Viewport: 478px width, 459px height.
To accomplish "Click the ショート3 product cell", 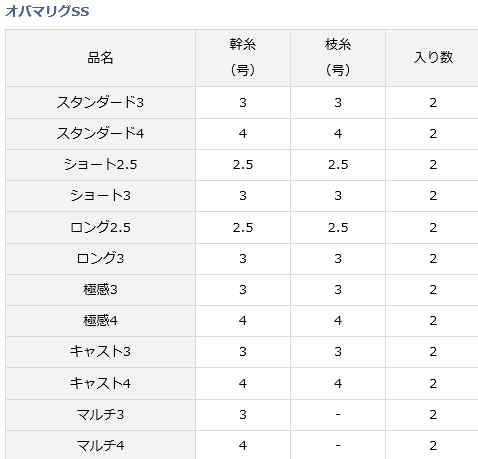I will point(100,196).
